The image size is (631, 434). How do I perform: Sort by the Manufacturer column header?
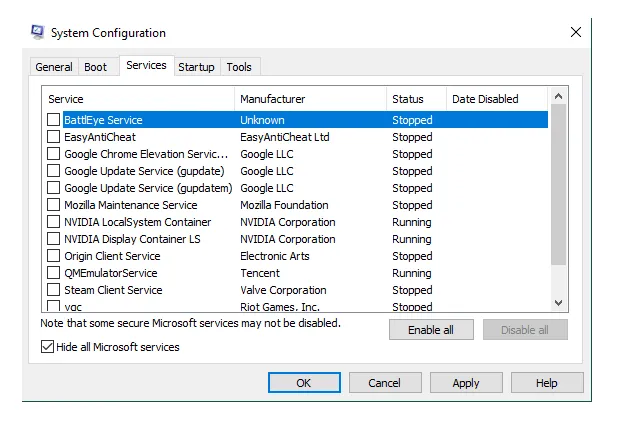310,99
